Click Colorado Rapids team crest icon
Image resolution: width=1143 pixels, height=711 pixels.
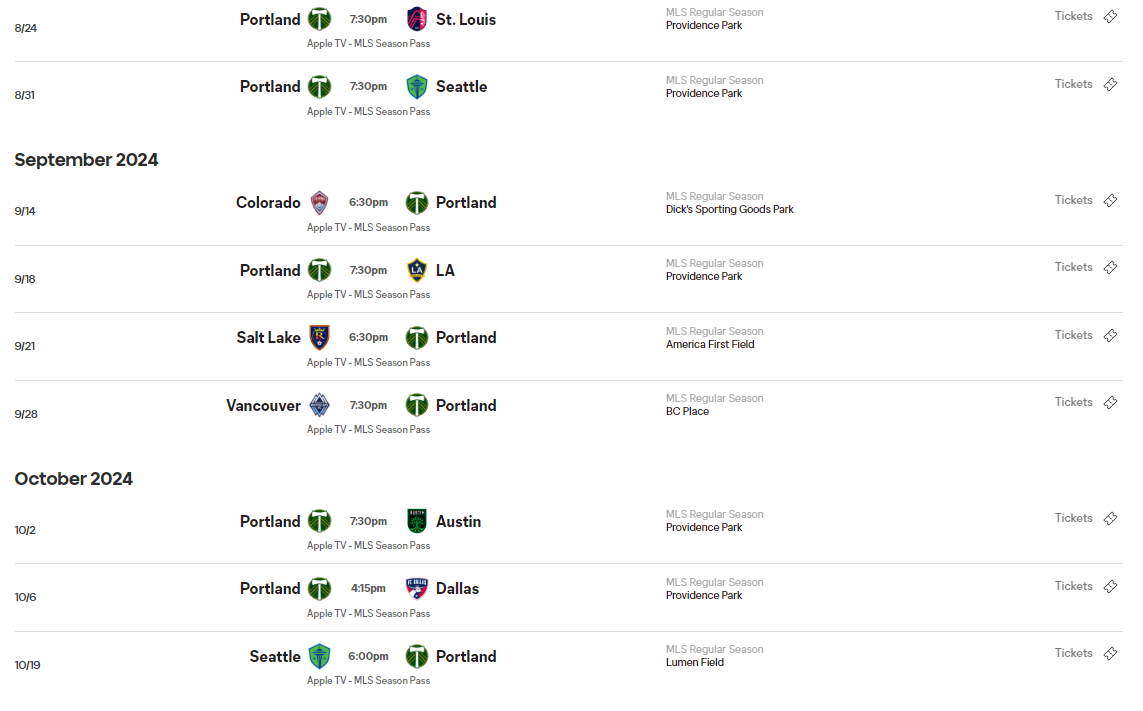point(319,203)
